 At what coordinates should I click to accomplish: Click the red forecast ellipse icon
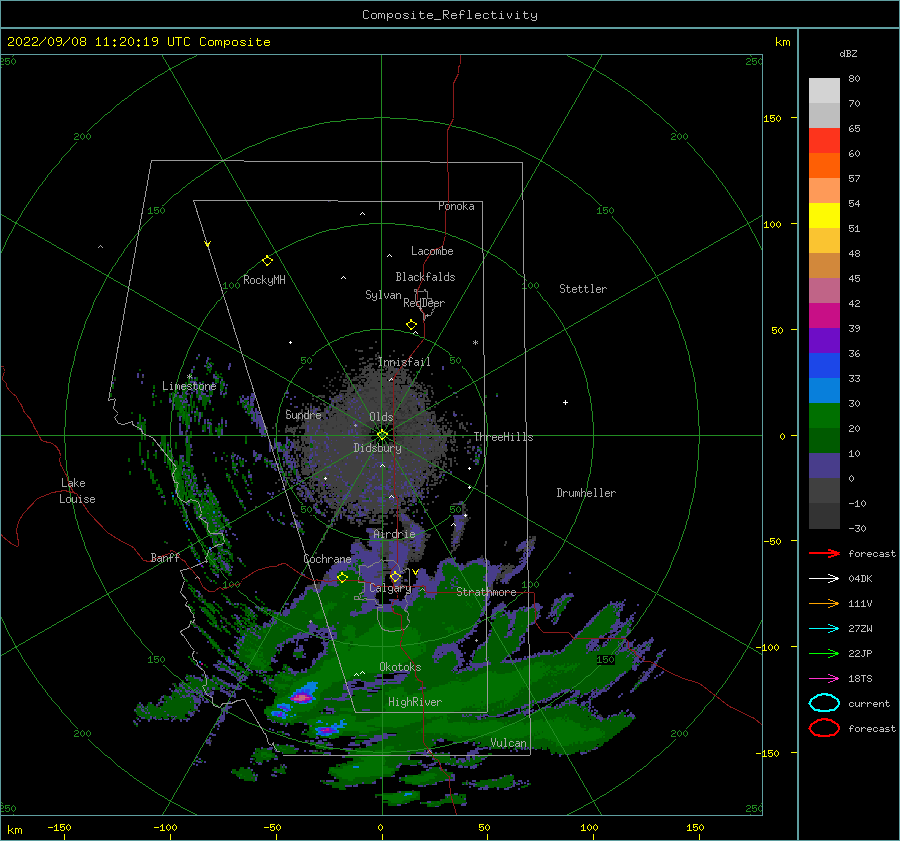pyautogui.click(x=824, y=728)
